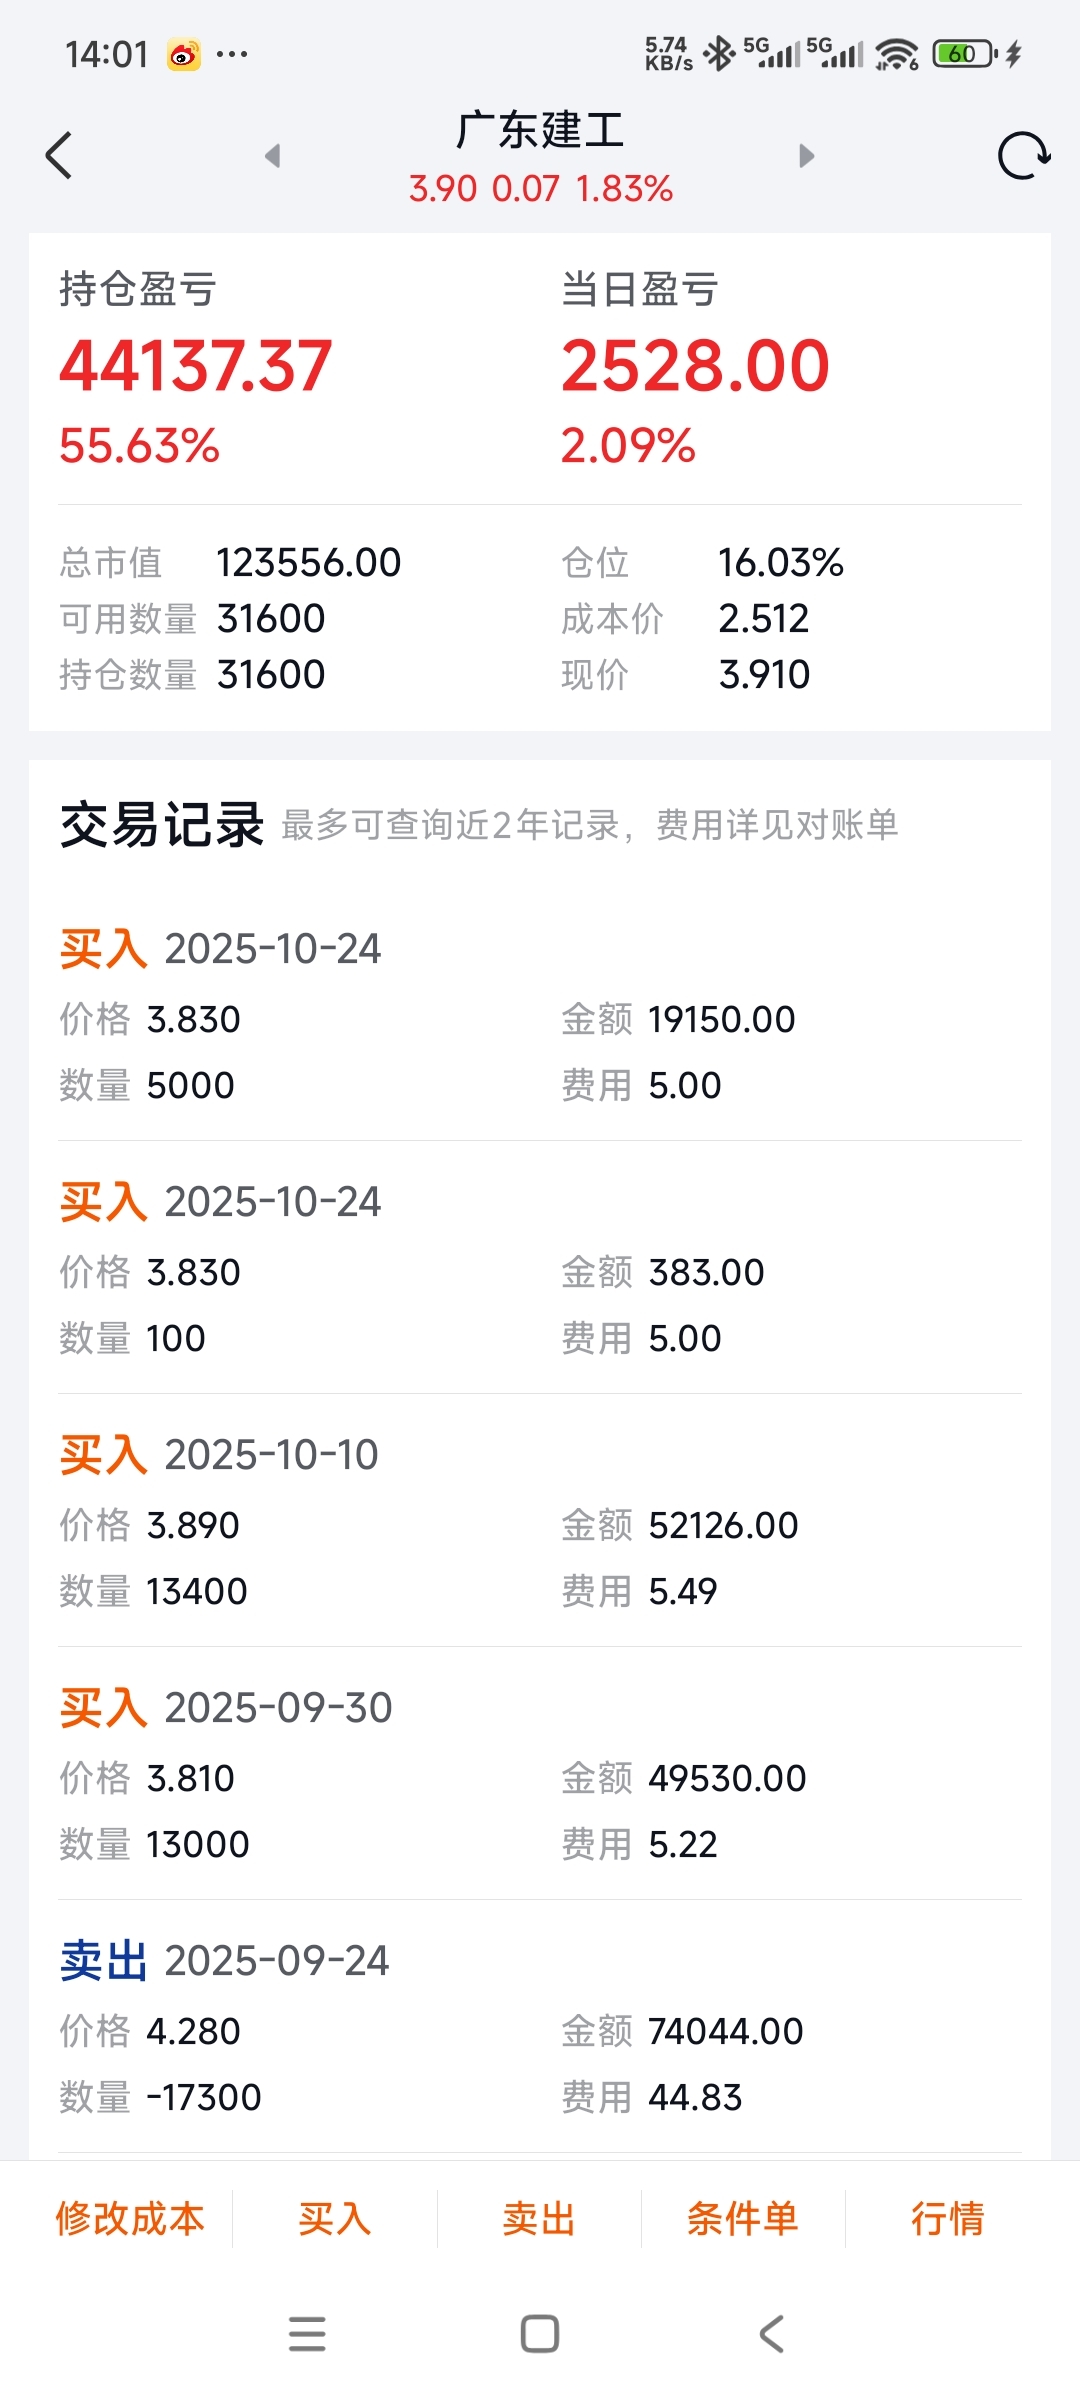The image size is (1080, 2400).
Task: Select 买入 (buy) in bottom bar
Action: click(335, 2219)
